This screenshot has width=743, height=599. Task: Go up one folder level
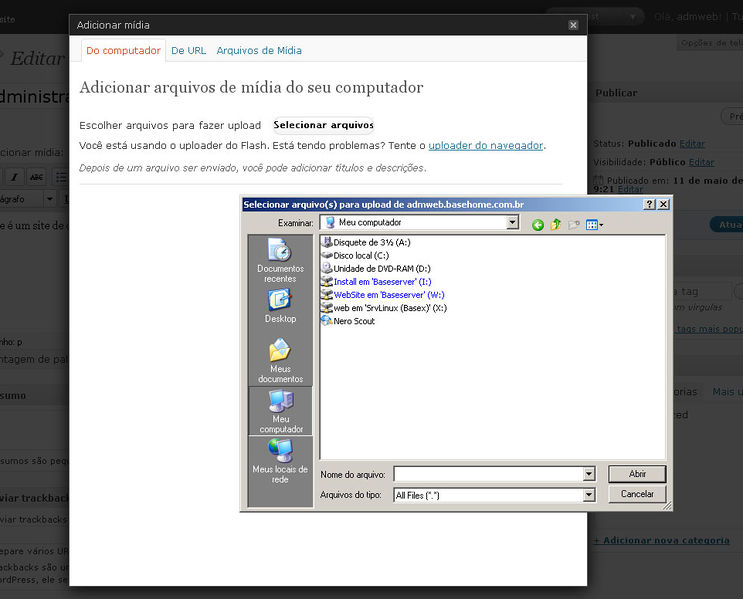click(556, 224)
